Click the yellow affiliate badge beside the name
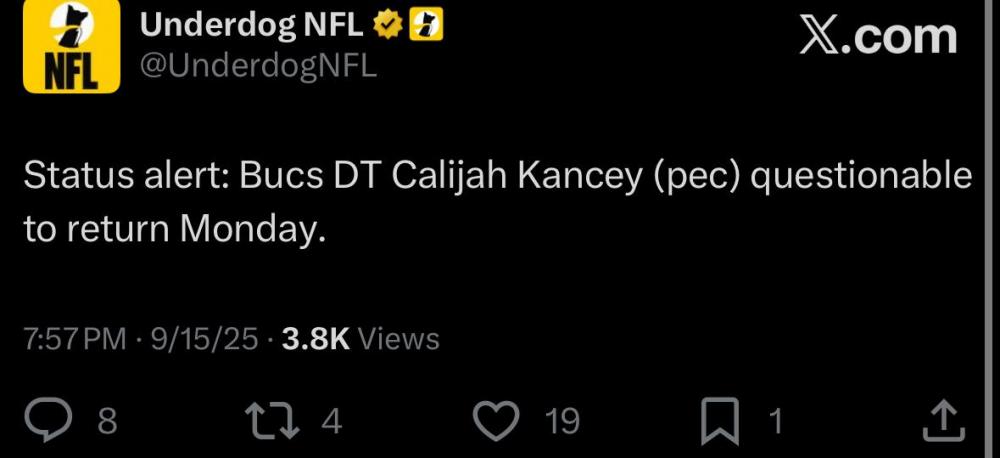 427,26
